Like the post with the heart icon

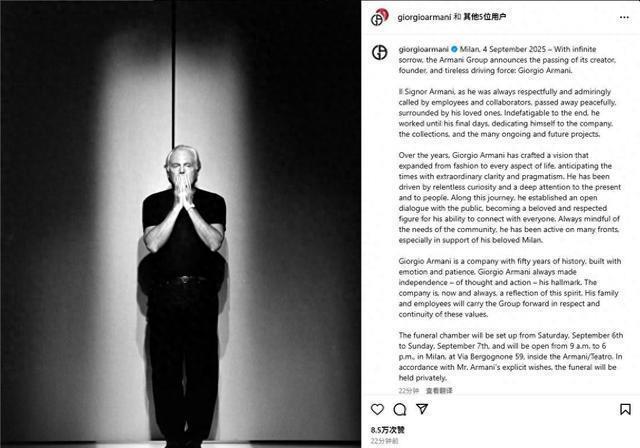[377, 409]
